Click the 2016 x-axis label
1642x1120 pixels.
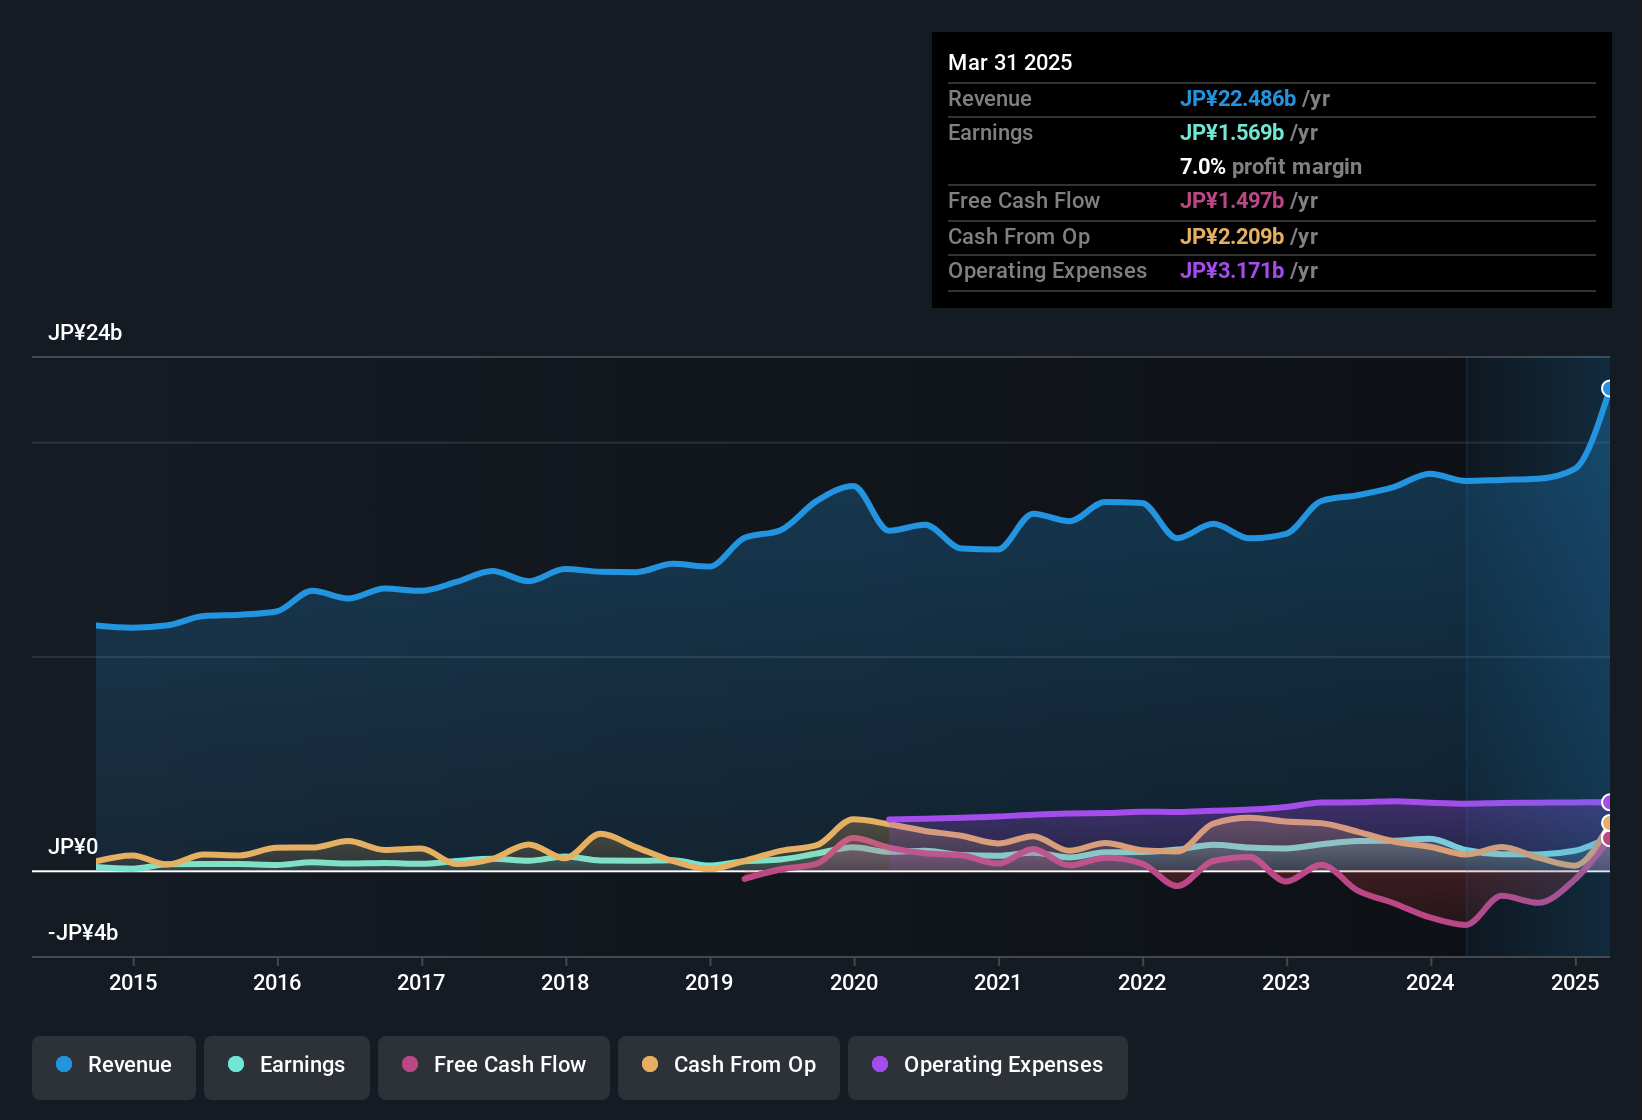277,982
